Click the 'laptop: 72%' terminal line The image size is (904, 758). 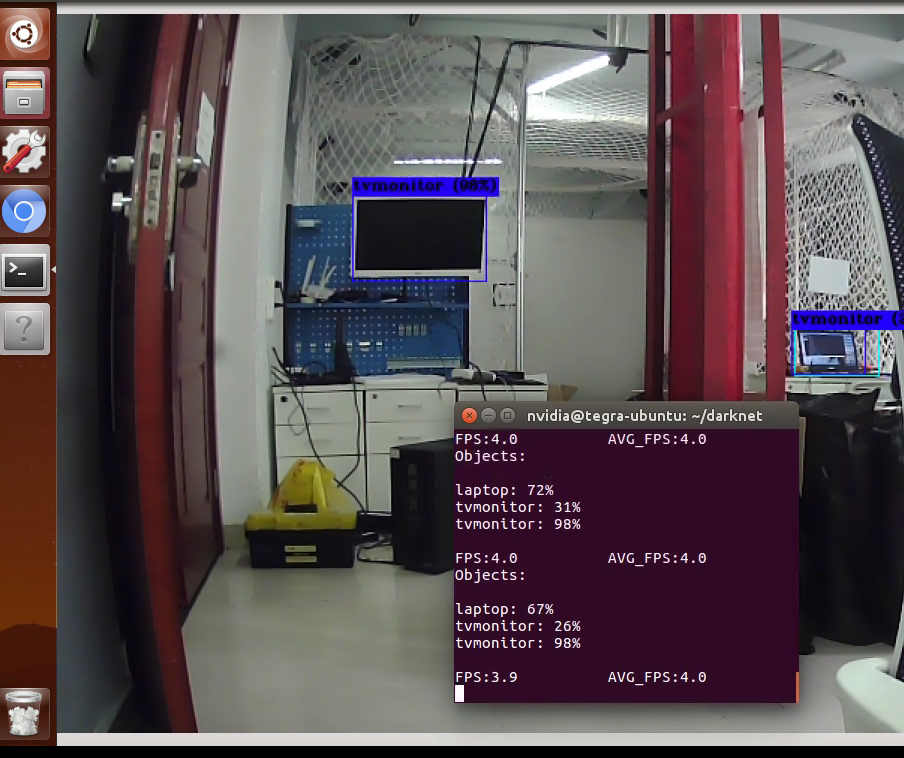(504, 491)
